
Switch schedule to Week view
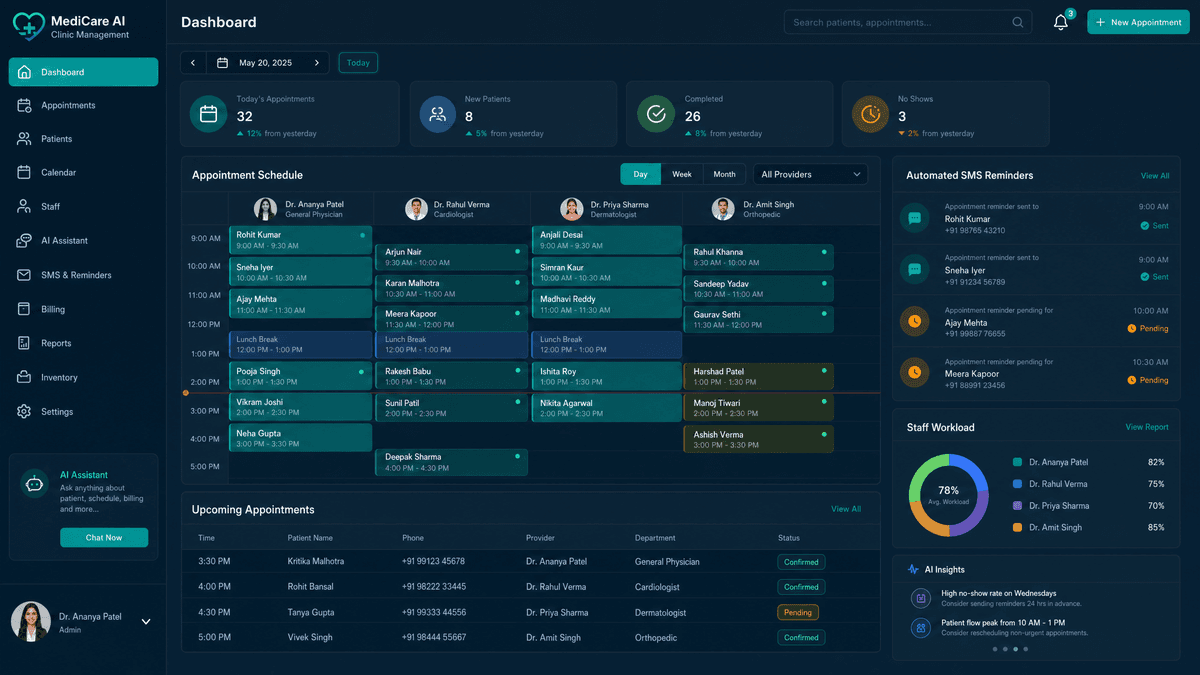[x=681, y=174]
